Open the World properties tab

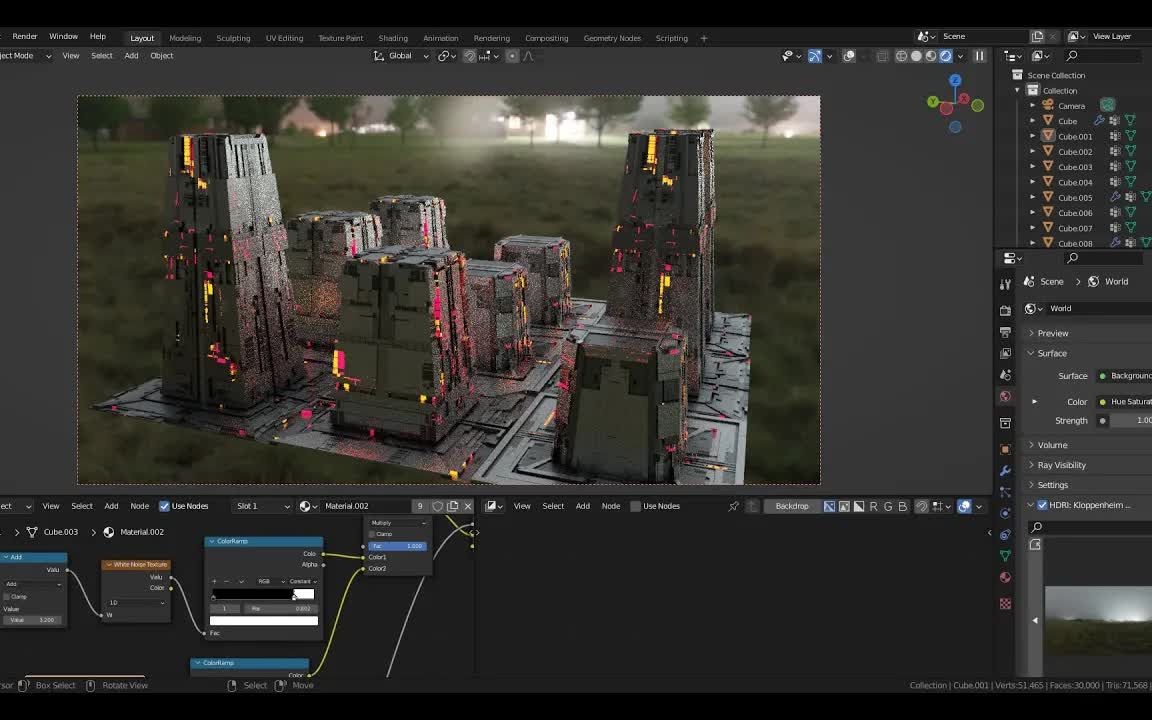click(x=1005, y=397)
